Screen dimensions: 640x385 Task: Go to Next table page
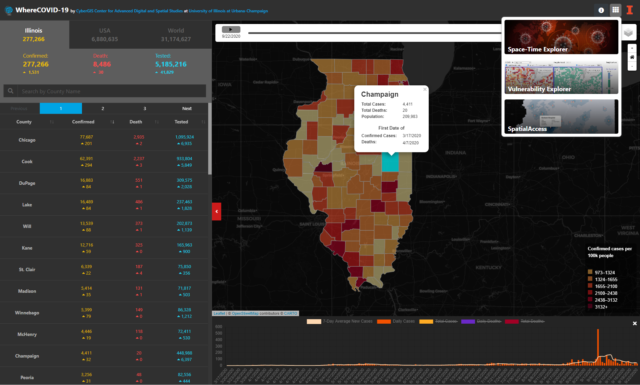187,108
